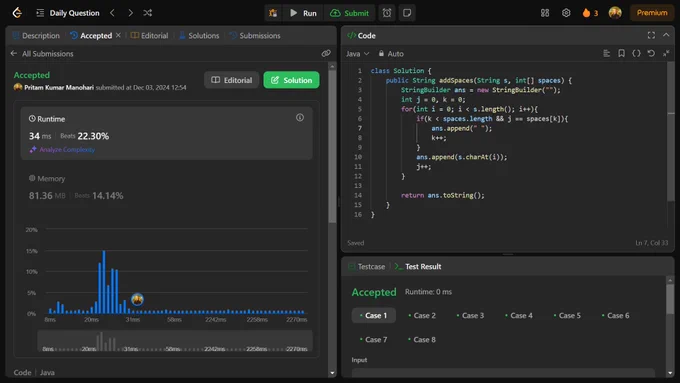Open the Java language dropdown
This screenshot has height=383, width=680.
(x=357, y=54)
